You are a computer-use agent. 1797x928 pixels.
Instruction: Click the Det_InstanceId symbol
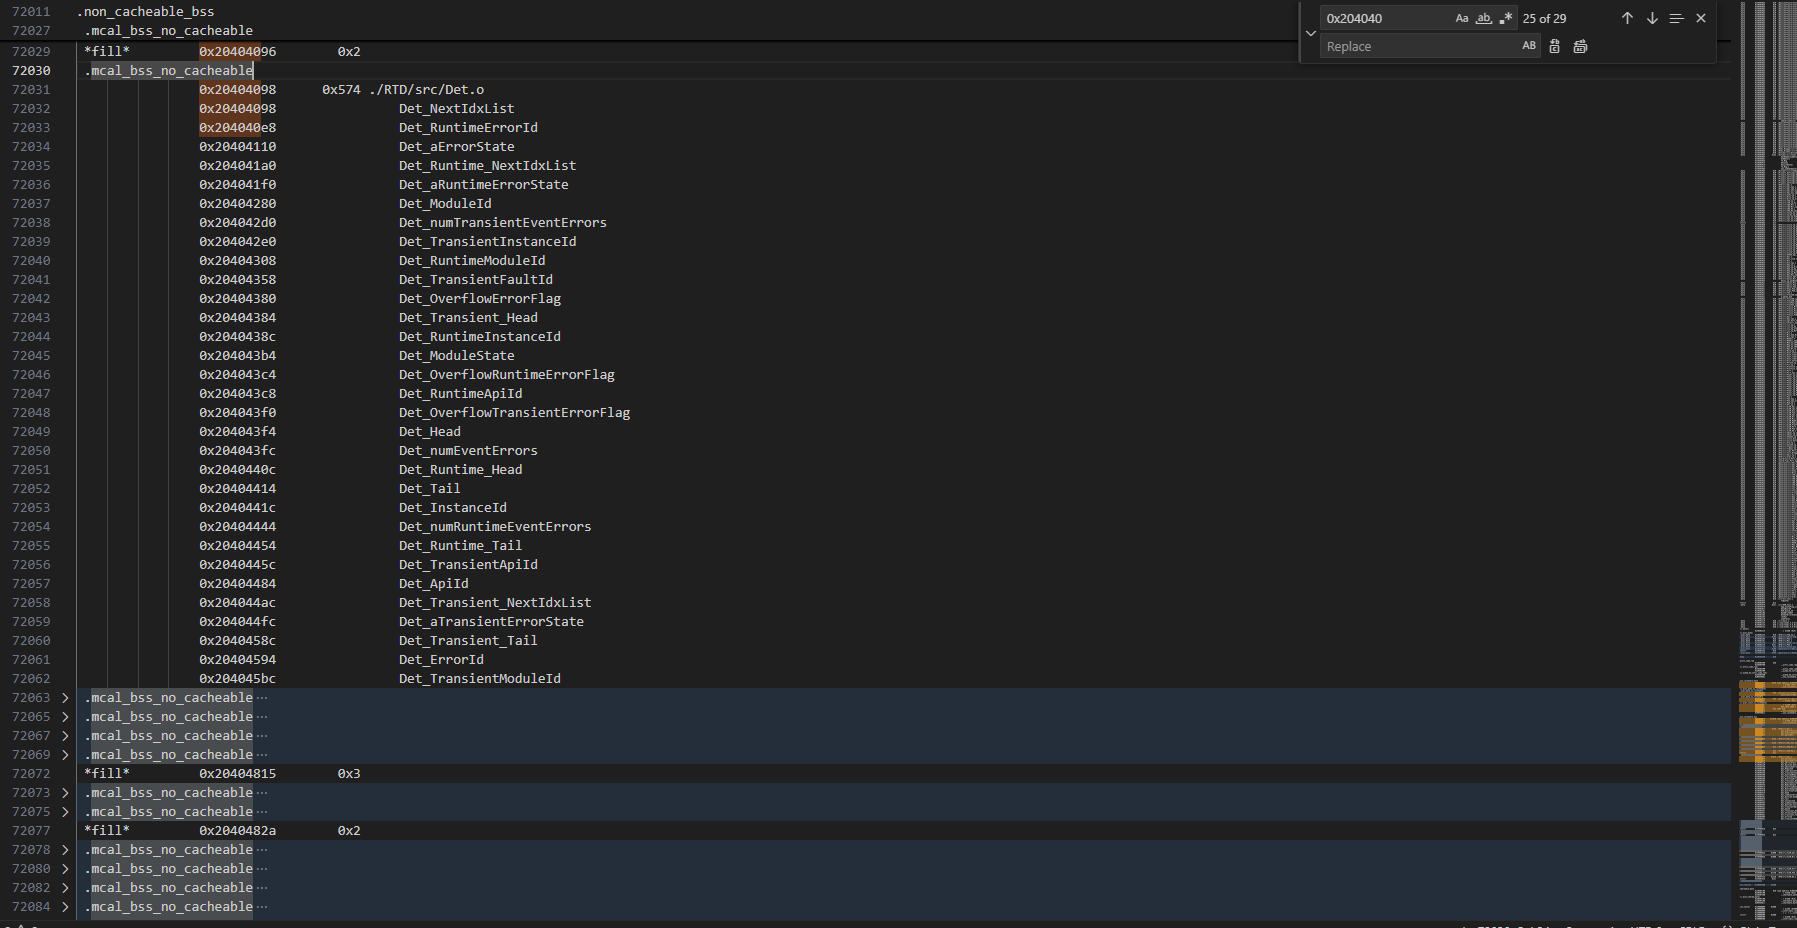pos(453,508)
